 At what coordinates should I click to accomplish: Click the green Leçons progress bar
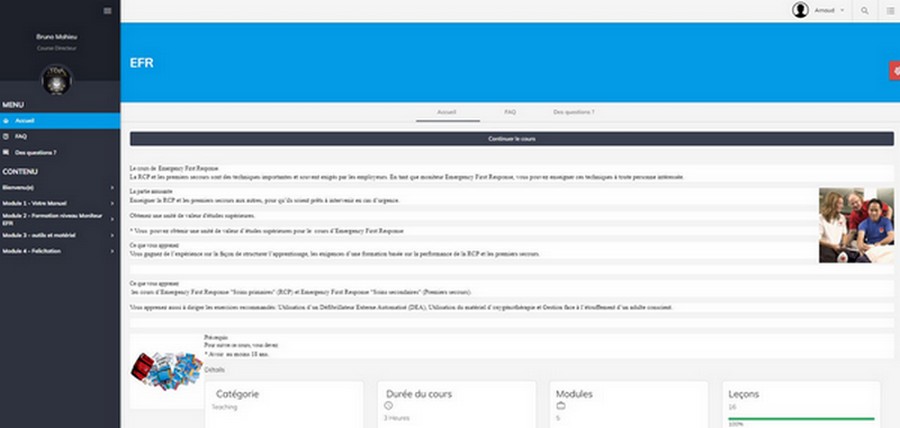[800, 418]
